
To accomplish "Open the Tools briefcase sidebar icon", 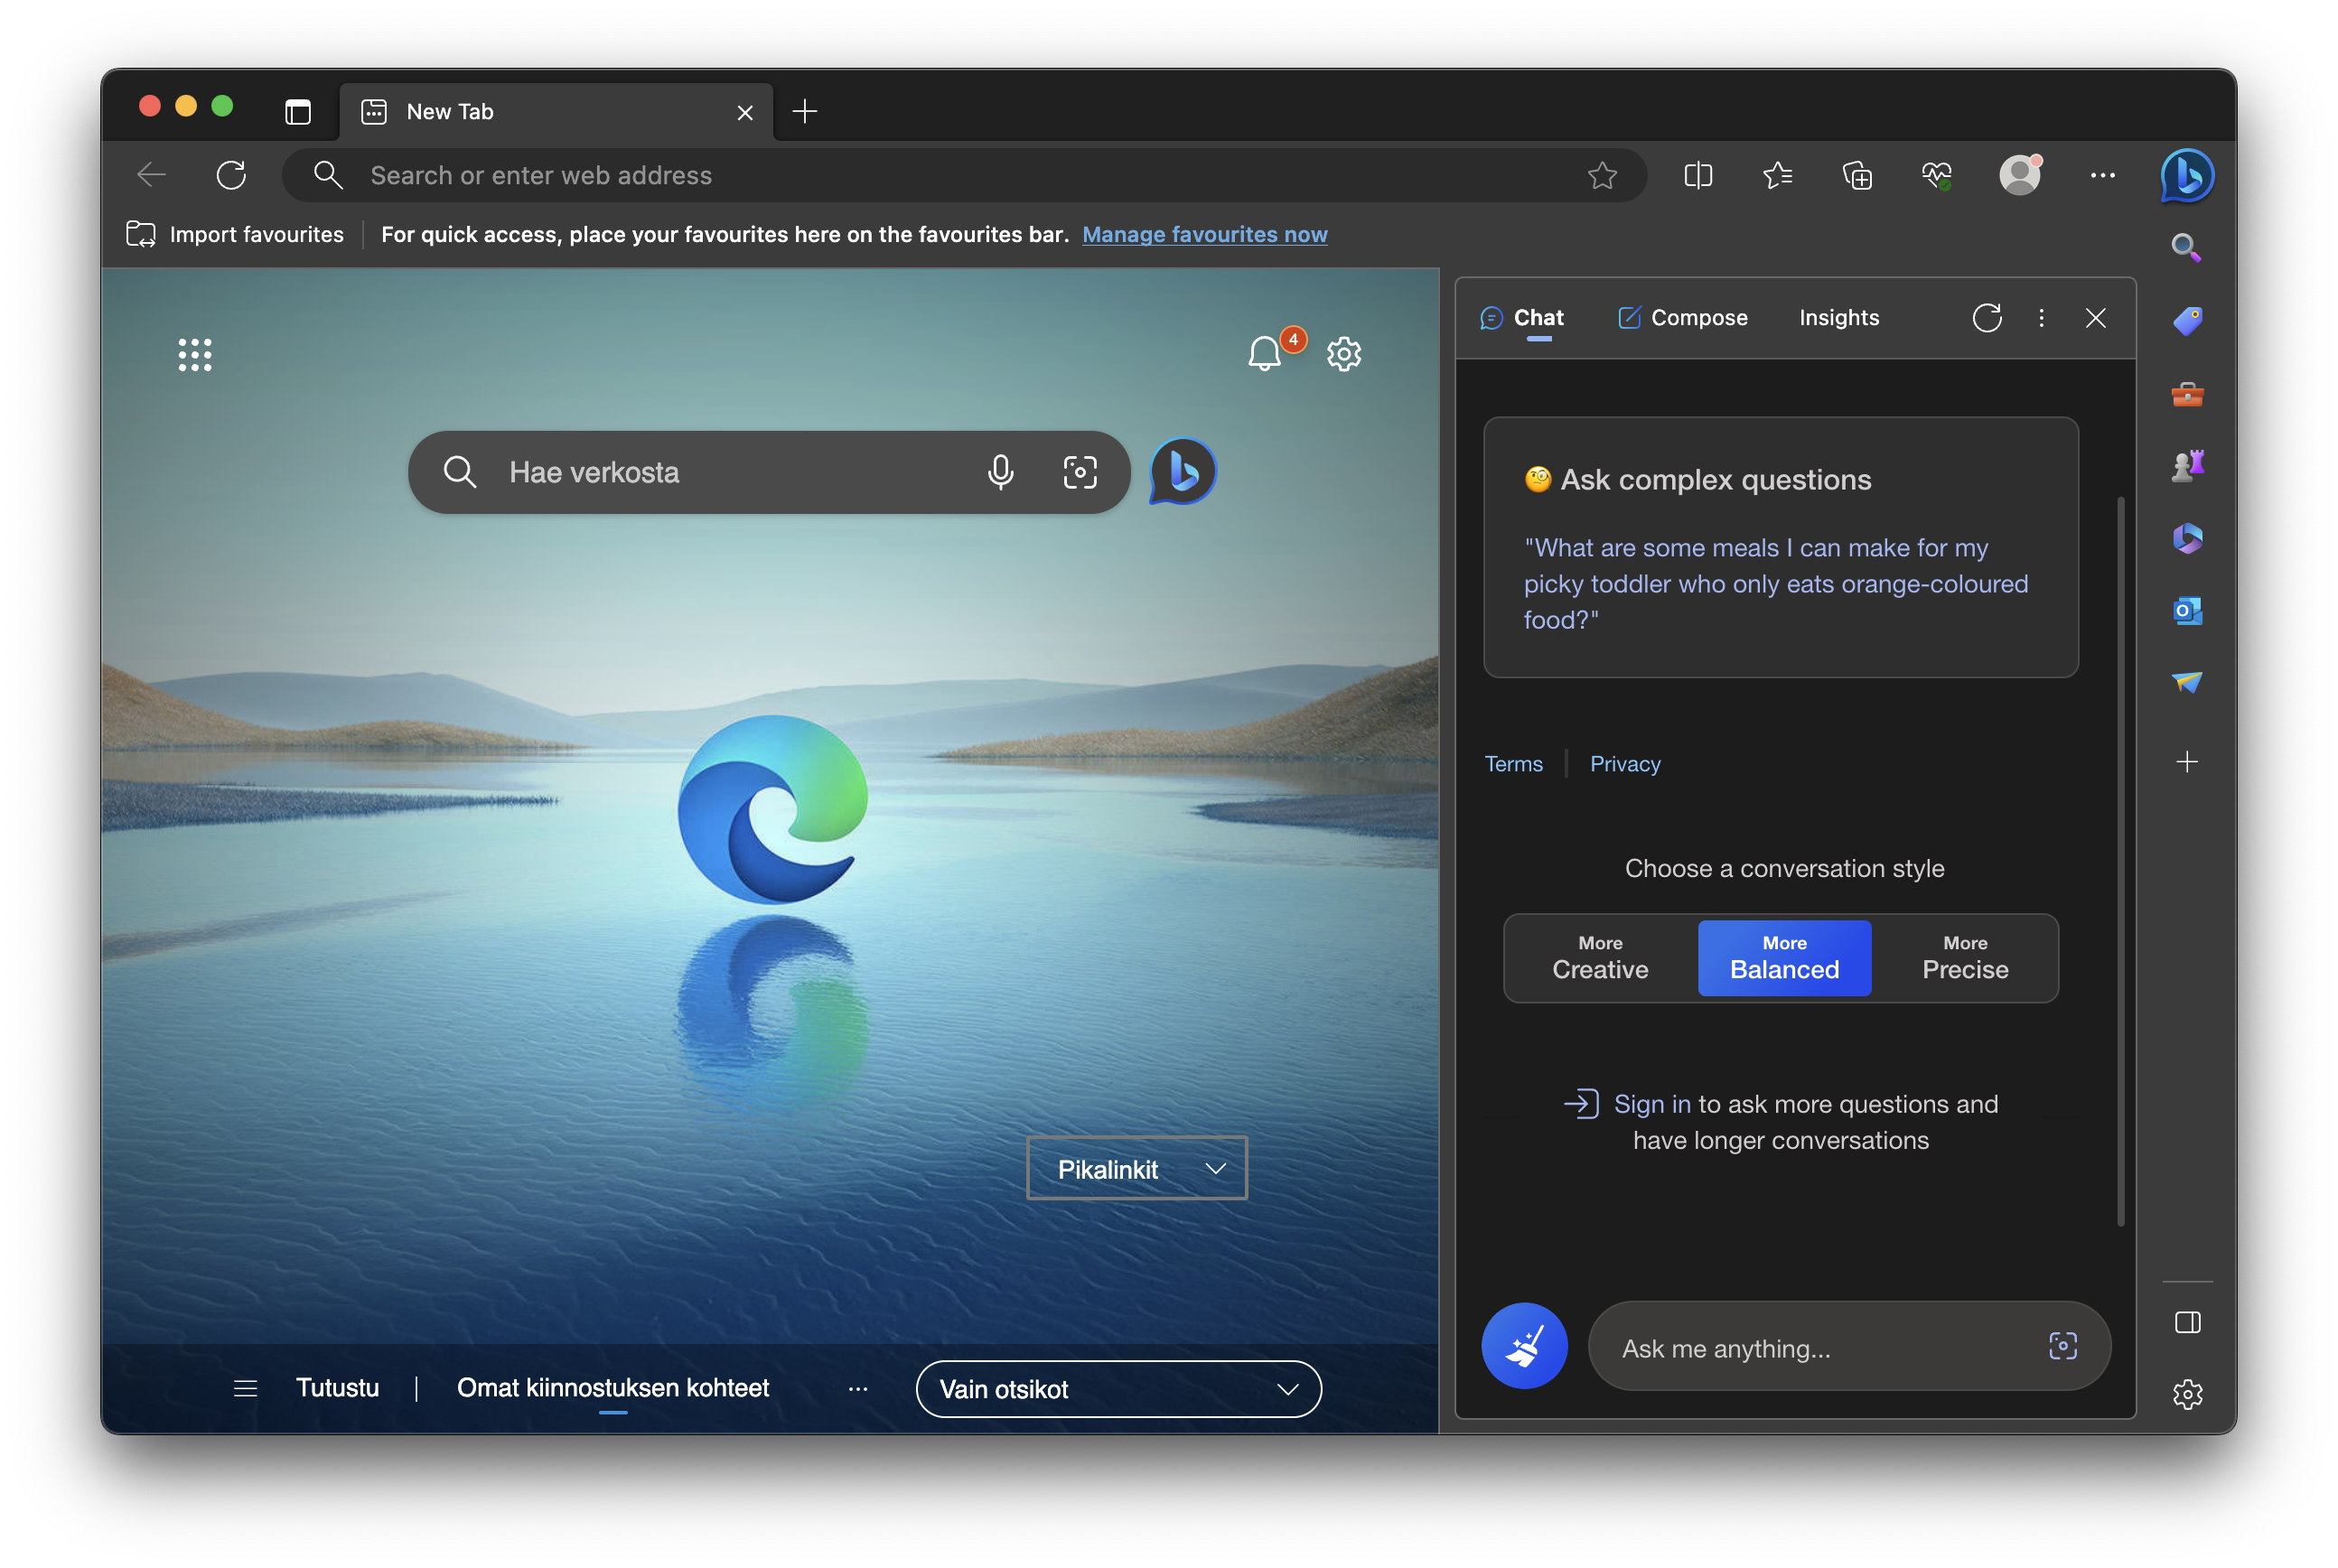I will click(x=2187, y=394).
